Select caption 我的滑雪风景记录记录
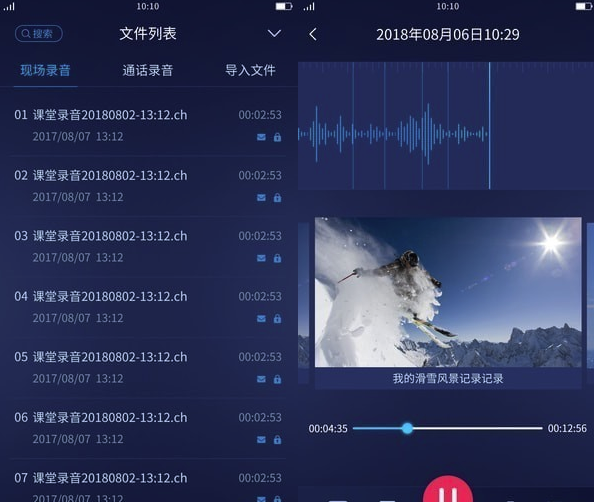594x502 pixels. tap(448, 378)
